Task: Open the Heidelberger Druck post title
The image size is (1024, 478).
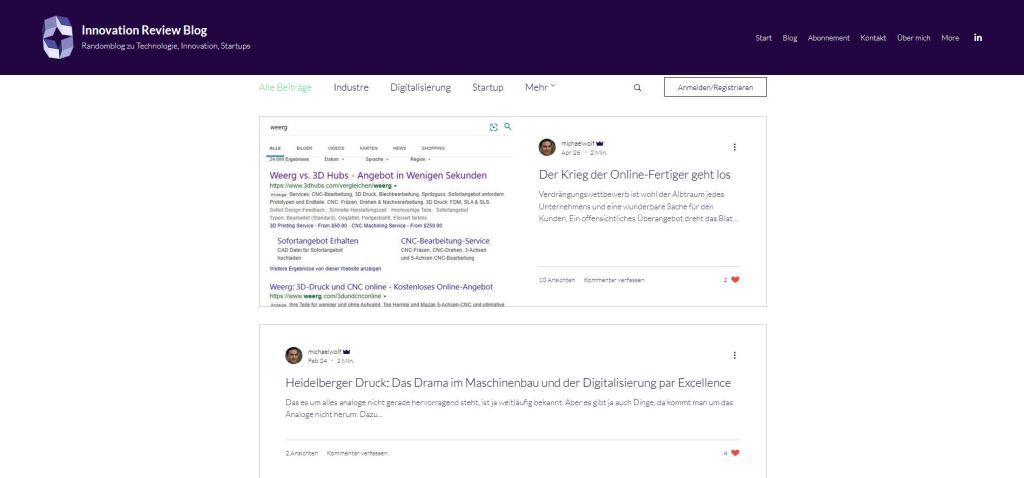Action: (x=508, y=383)
